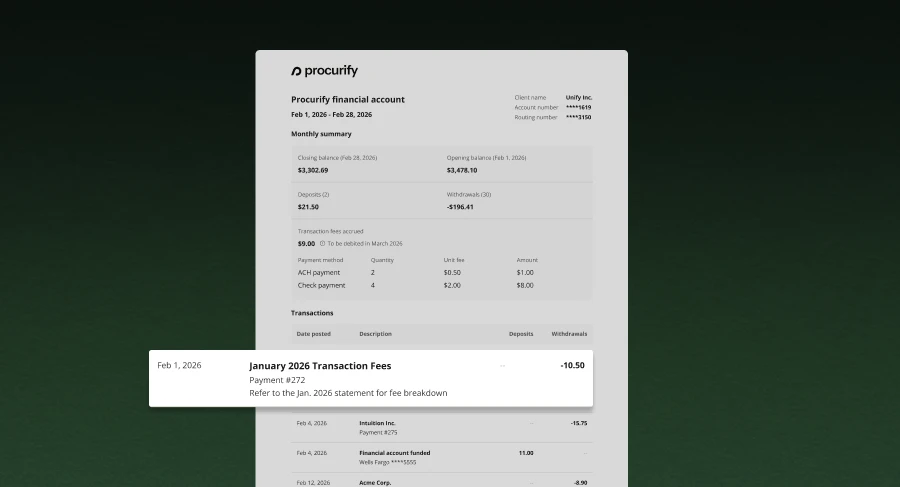Click the "Check payment" row label
Image resolution: width=900 pixels, height=487 pixels.
pos(321,285)
